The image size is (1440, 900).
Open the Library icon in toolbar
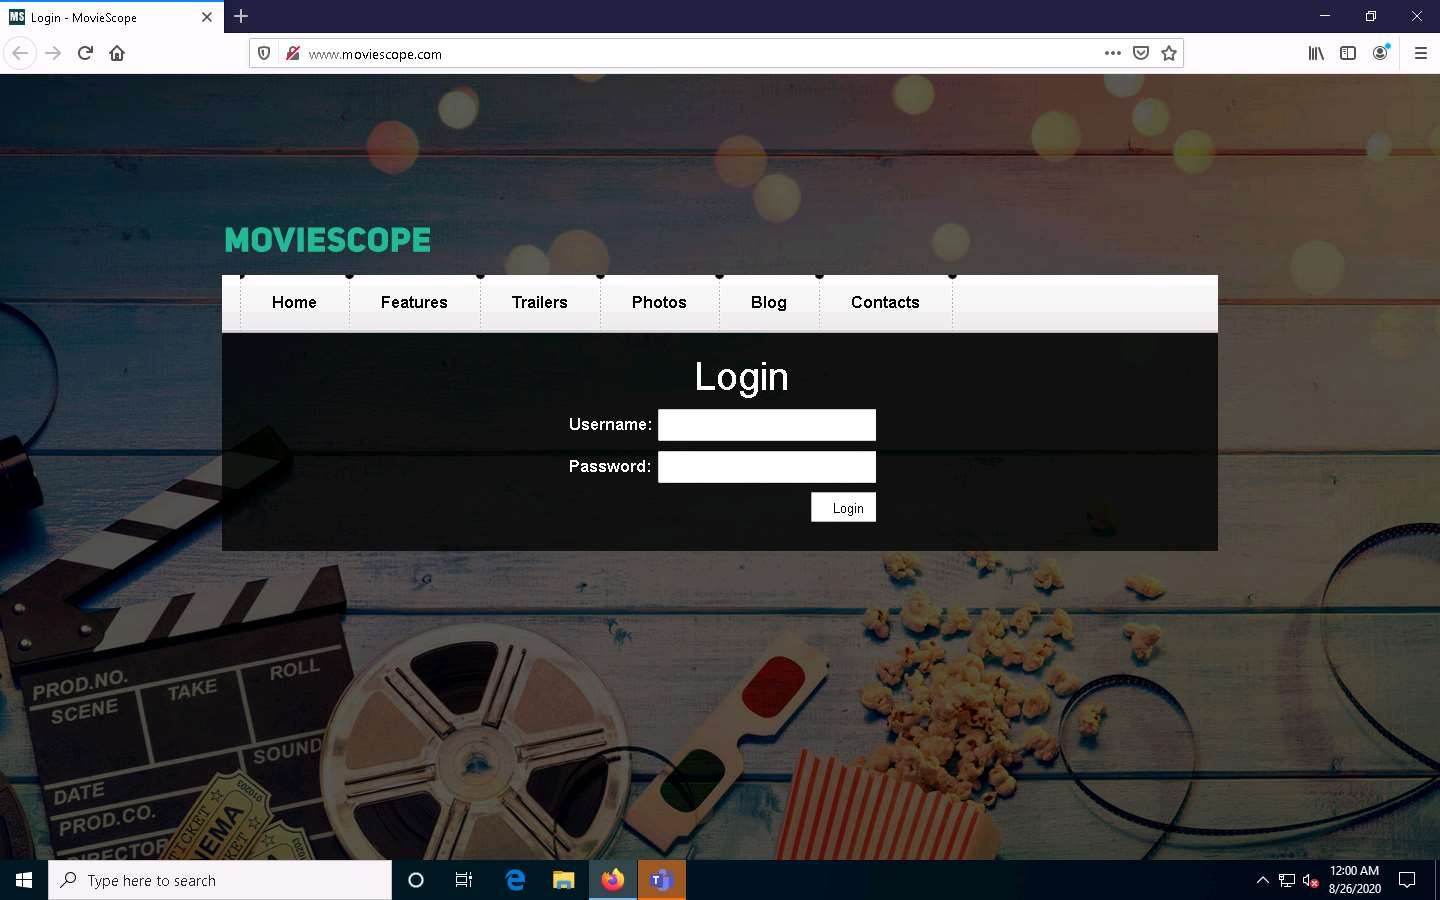[1316, 53]
